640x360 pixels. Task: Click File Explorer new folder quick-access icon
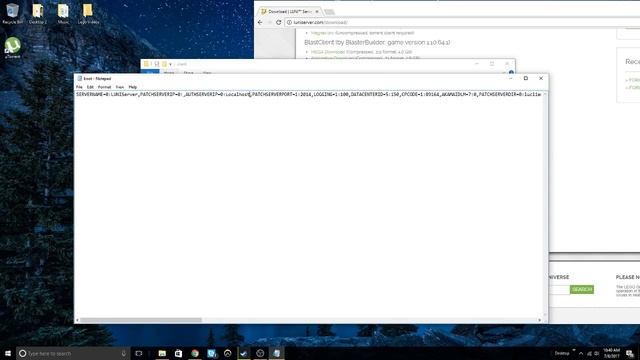(x=164, y=64)
